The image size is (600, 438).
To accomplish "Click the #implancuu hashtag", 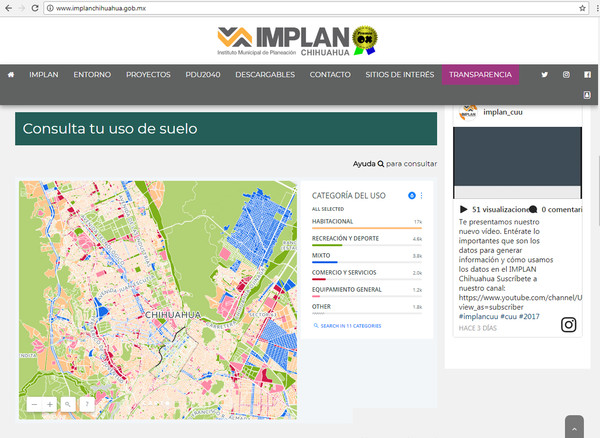I will tap(478, 317).
